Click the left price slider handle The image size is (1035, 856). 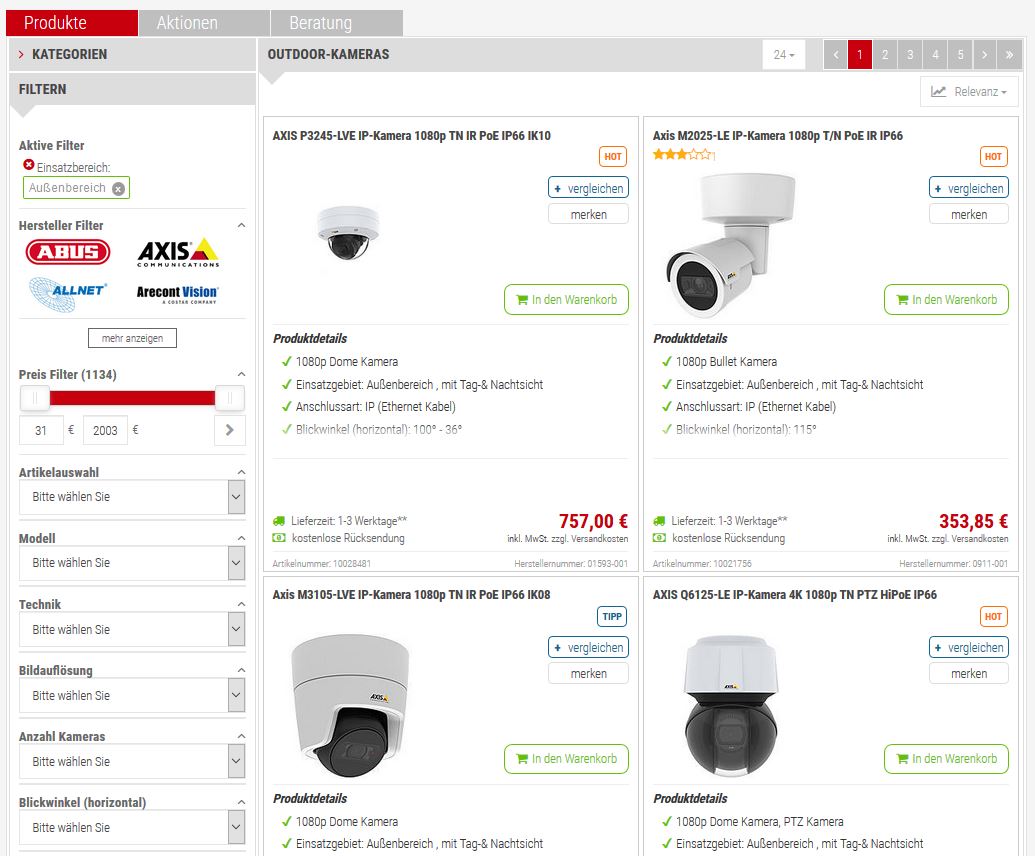pos(34,398)
